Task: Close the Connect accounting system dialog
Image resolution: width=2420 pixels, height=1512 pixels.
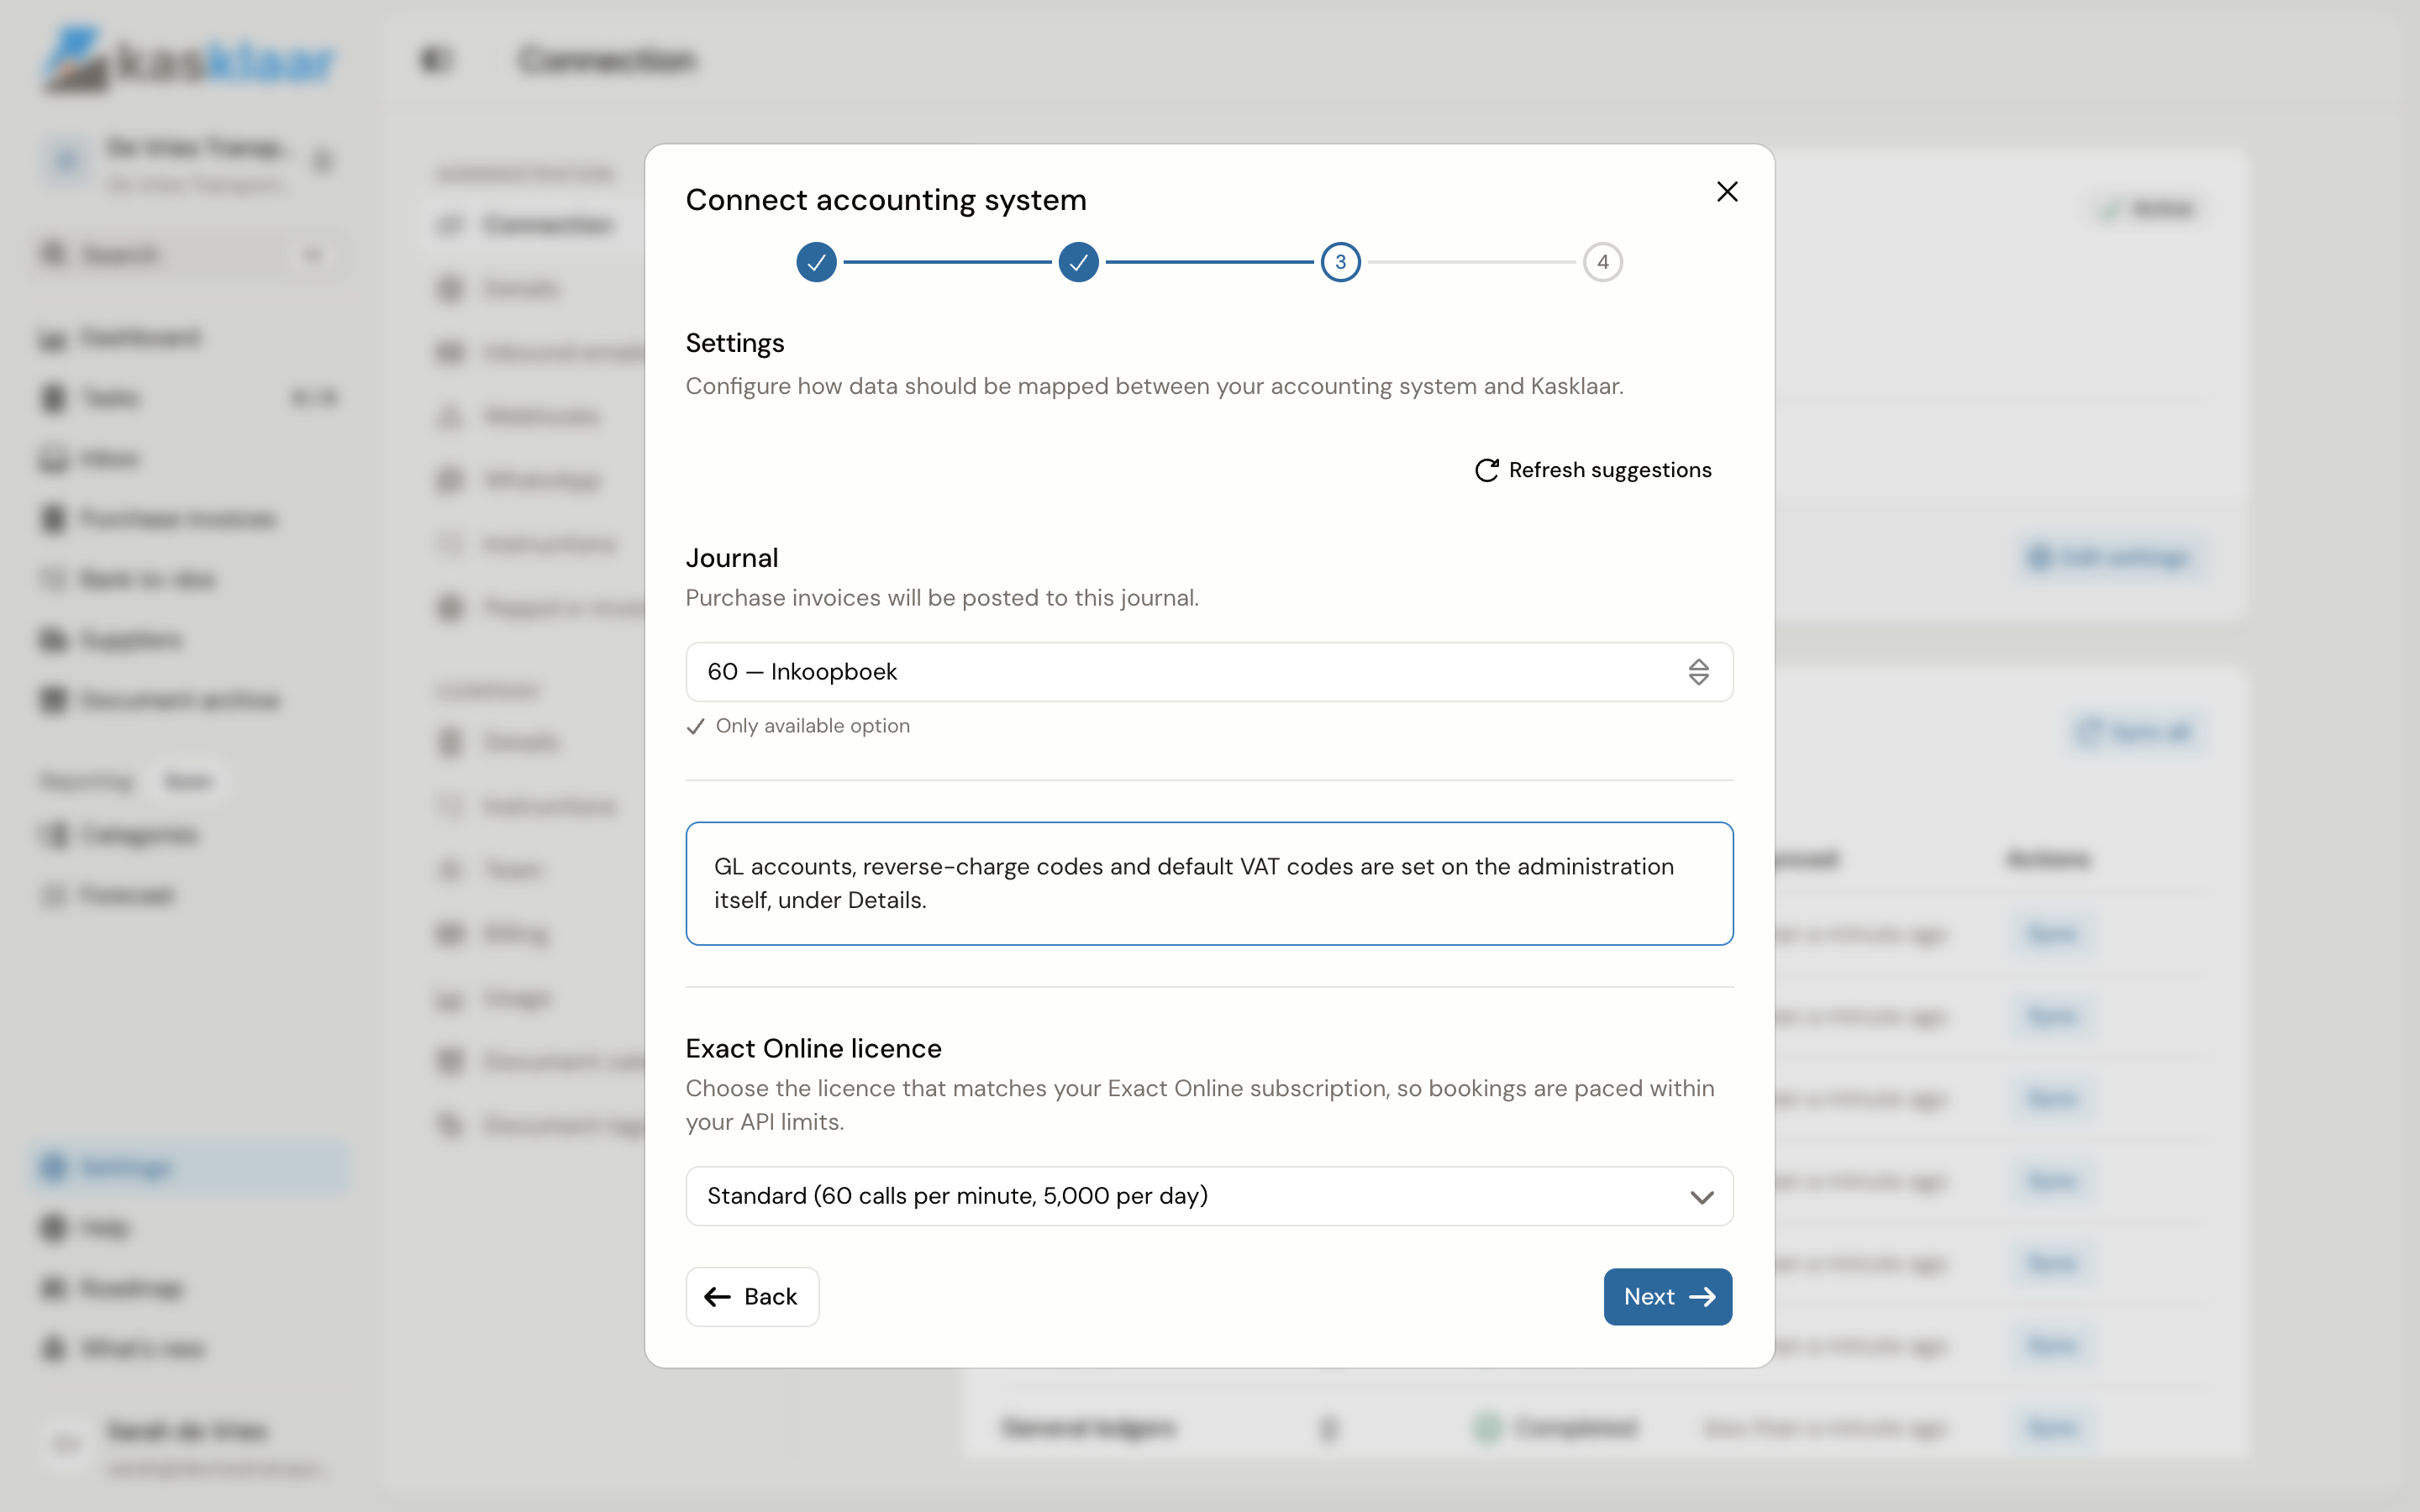Action: (1727, 192)
